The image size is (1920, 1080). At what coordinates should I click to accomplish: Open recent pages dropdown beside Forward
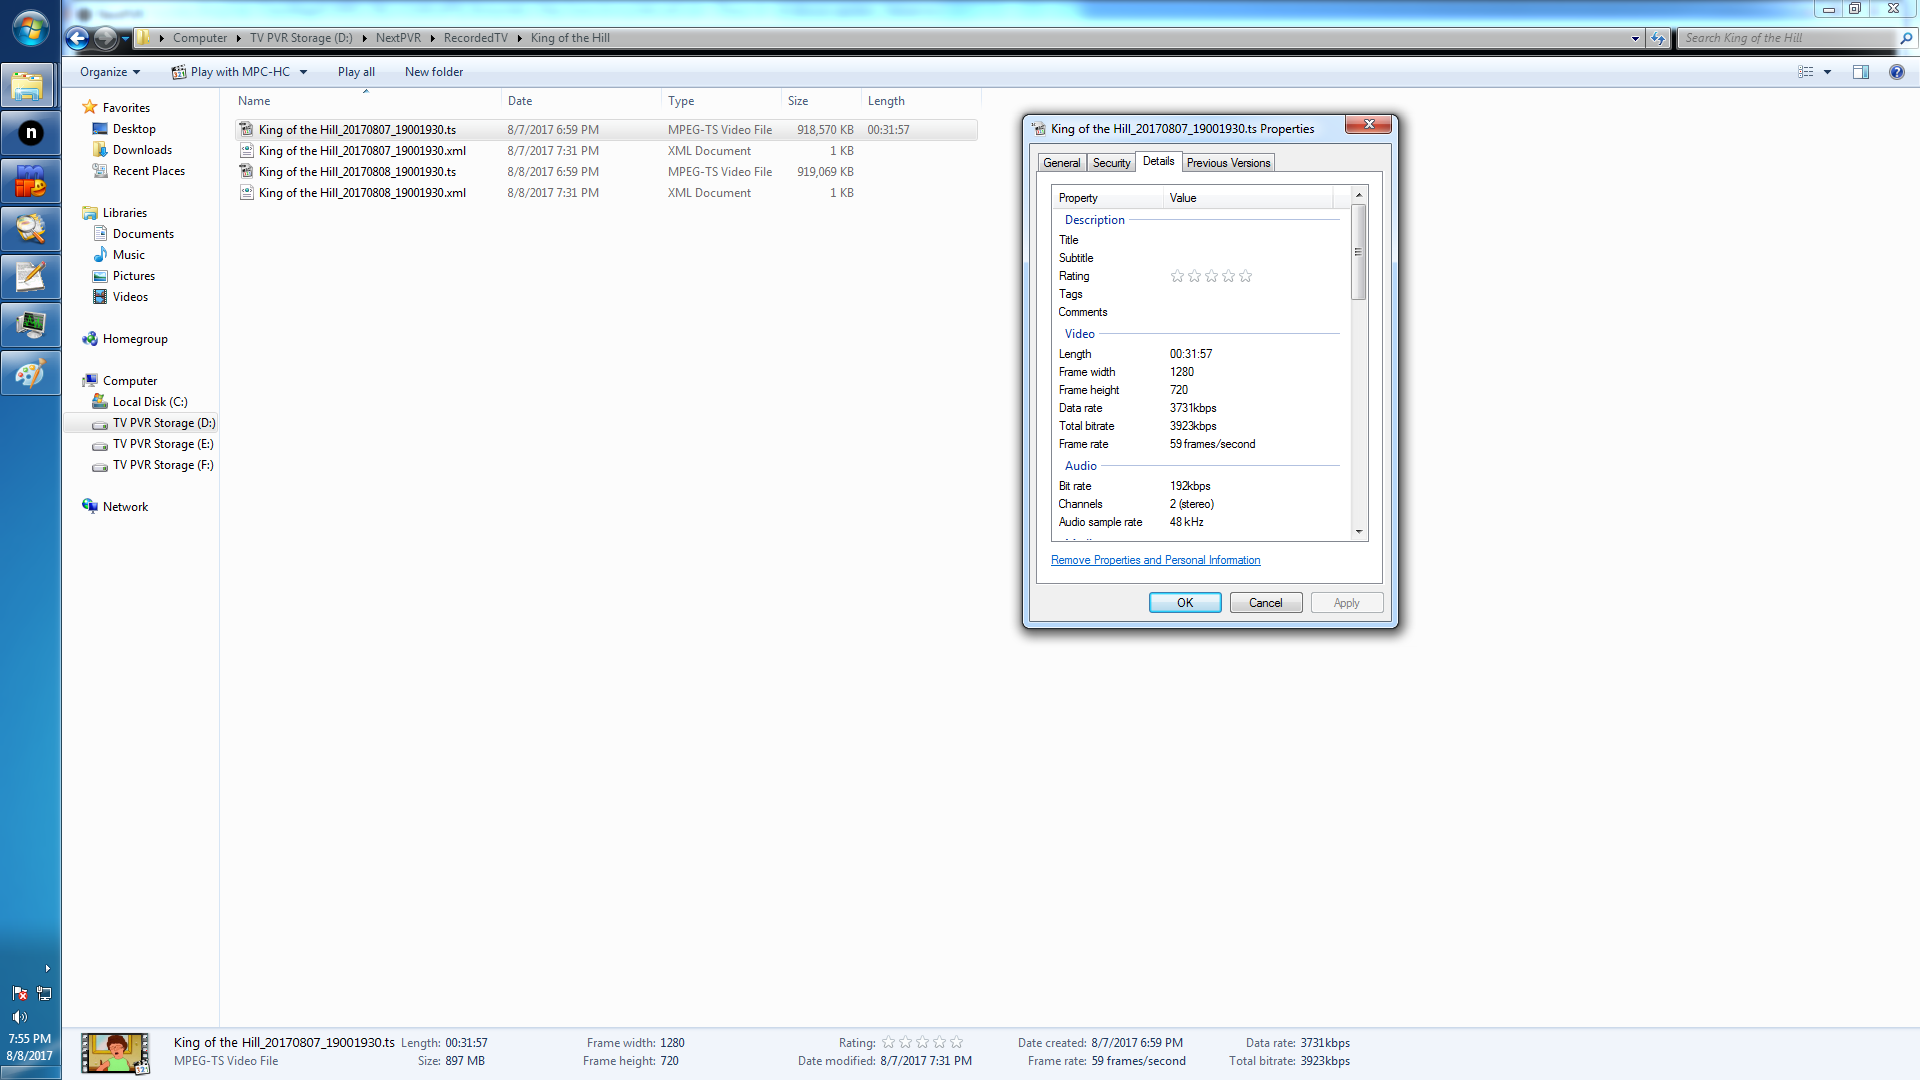click(125, 38)
